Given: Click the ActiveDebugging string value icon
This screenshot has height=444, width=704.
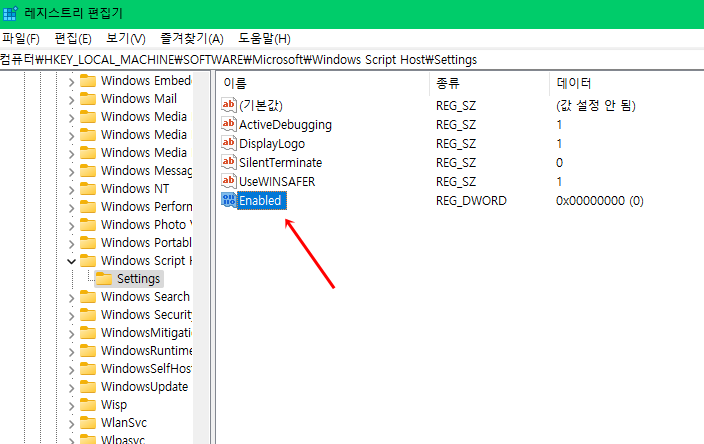Looking at the screenshot, I should (229, 125).
